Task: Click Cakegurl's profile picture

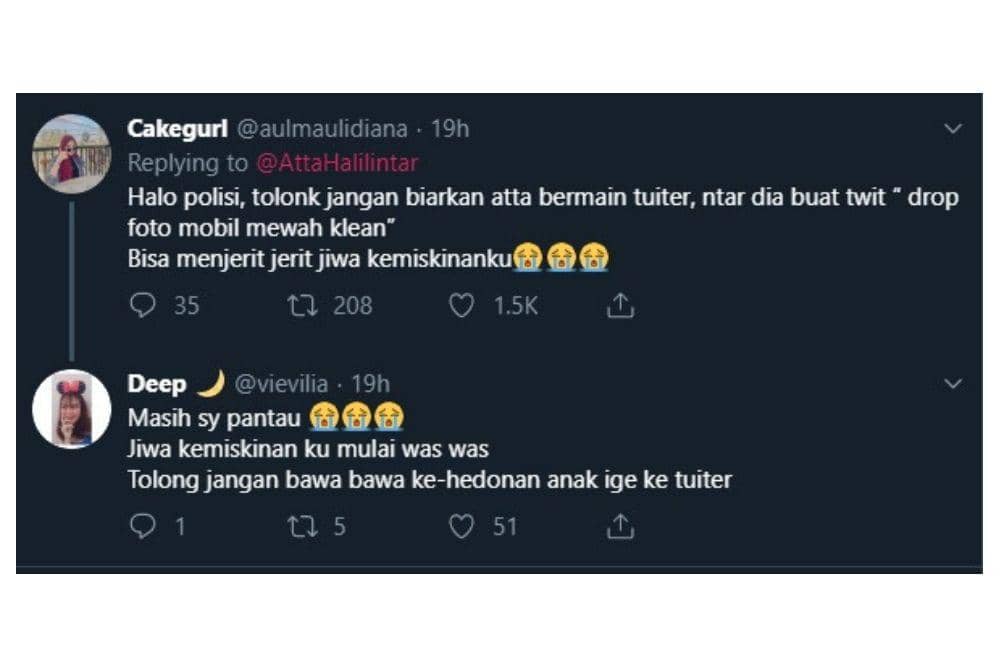Action: (72, 152)
